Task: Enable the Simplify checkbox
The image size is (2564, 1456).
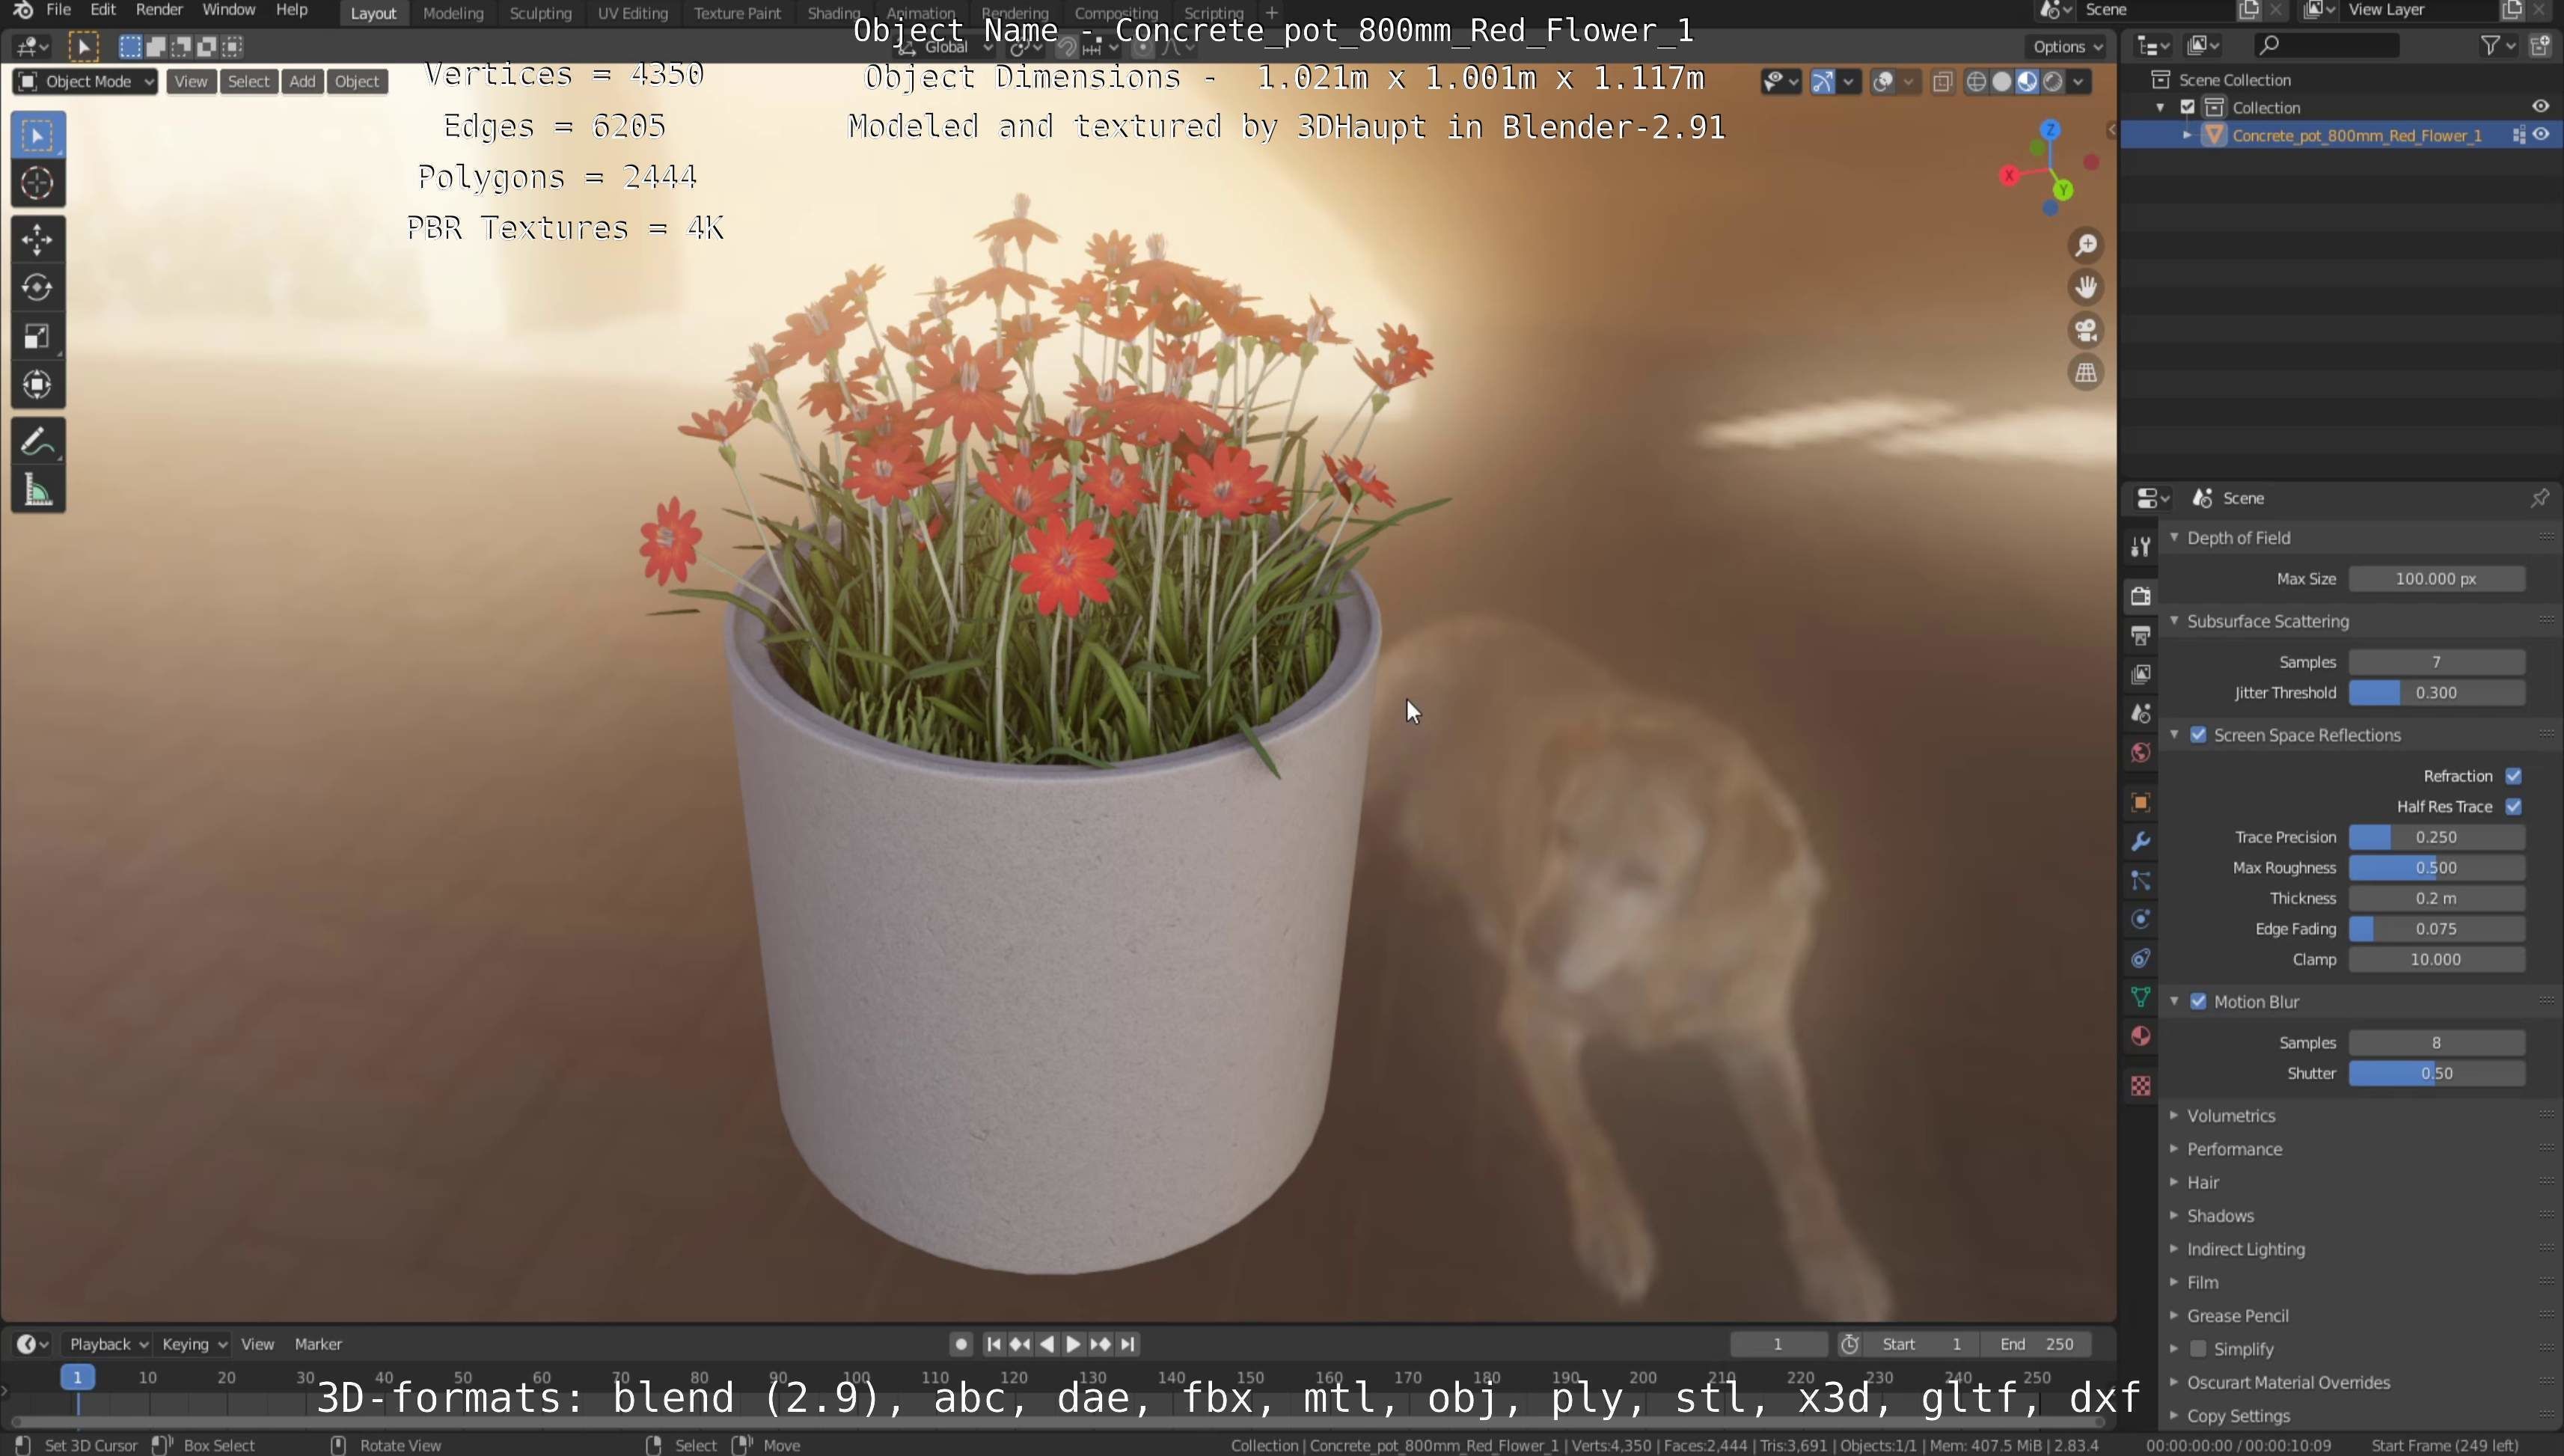Action: pos(2198,1349)
